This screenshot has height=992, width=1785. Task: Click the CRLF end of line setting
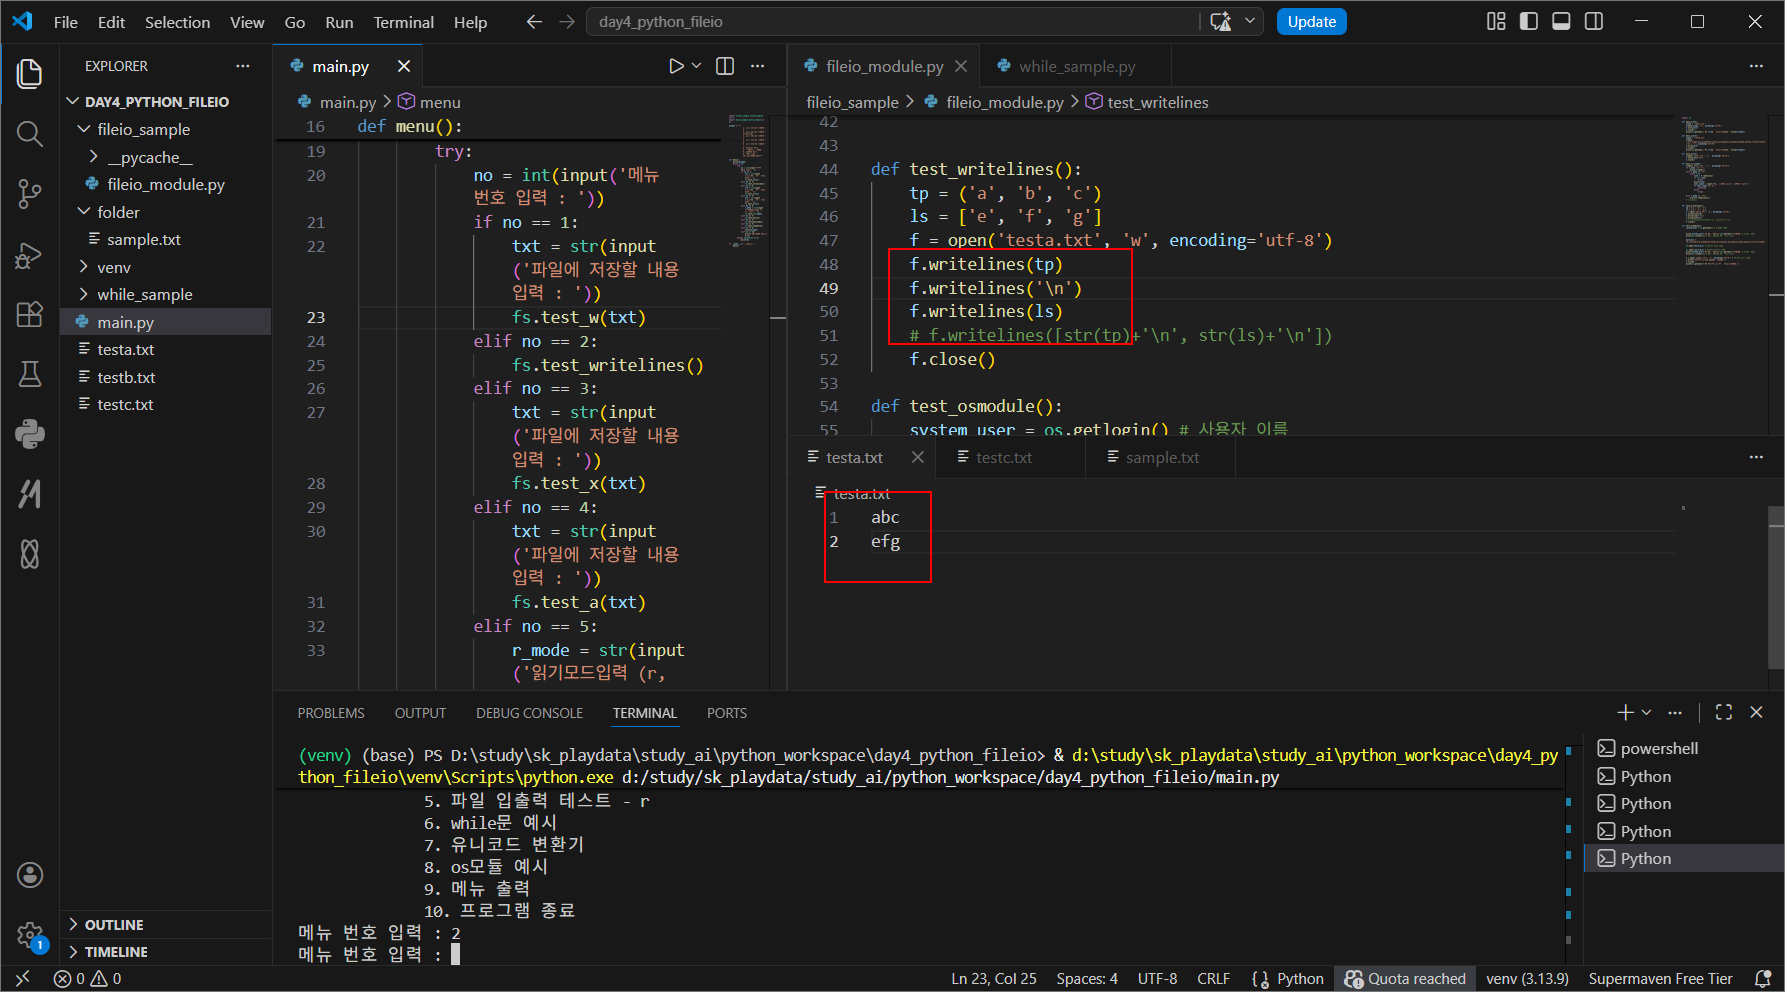pos(1214,979)
